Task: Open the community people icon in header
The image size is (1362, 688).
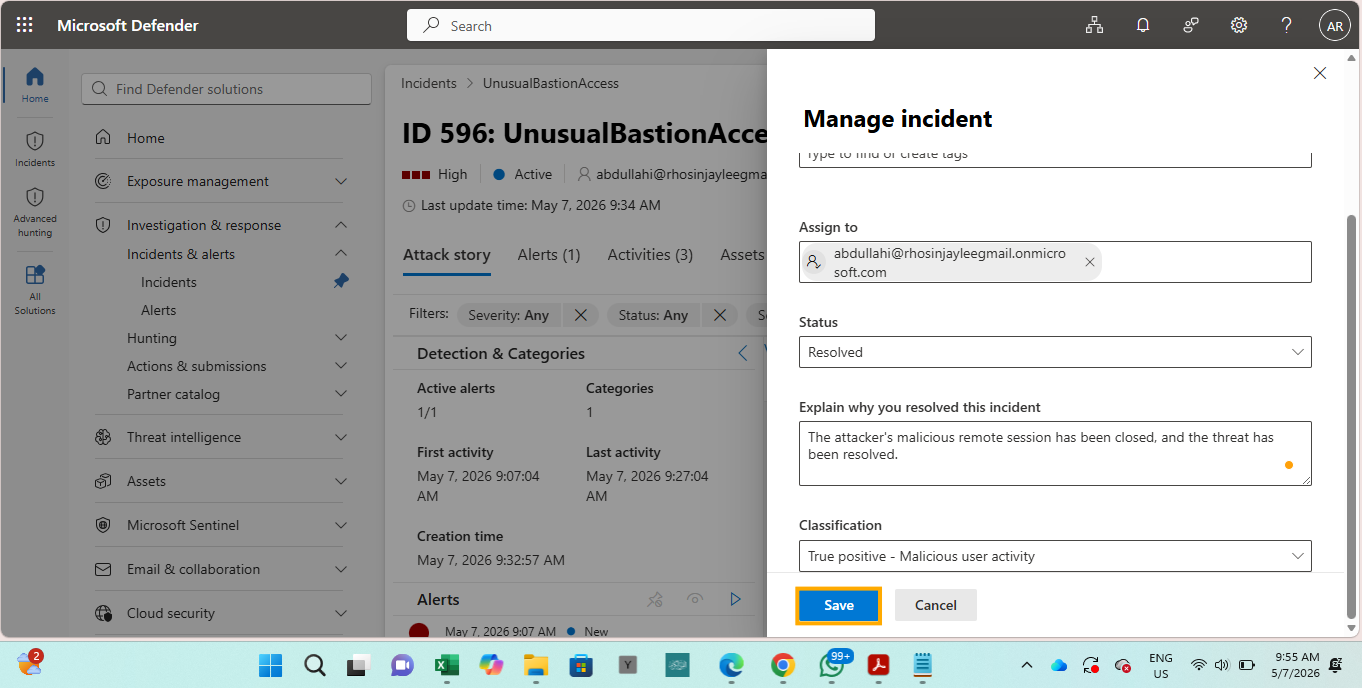Action: tap(1191, 26)
